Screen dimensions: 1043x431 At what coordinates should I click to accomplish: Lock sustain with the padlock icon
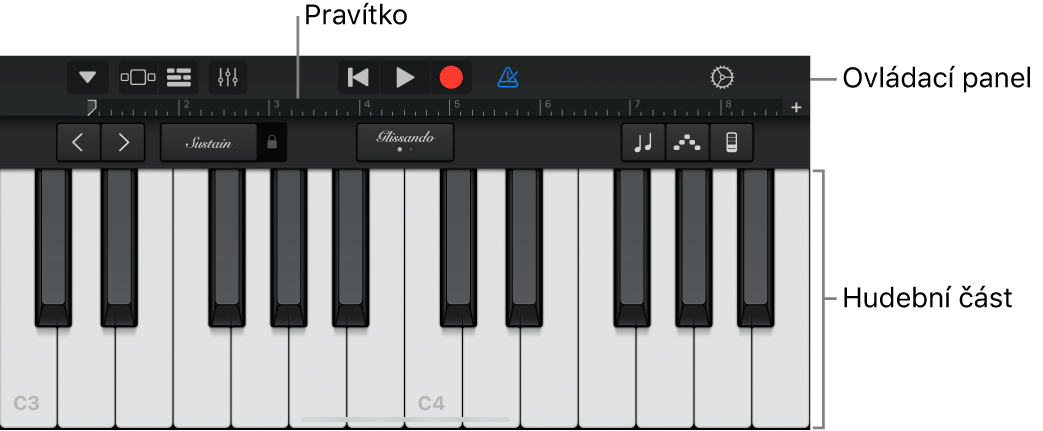tap(271, 142)
